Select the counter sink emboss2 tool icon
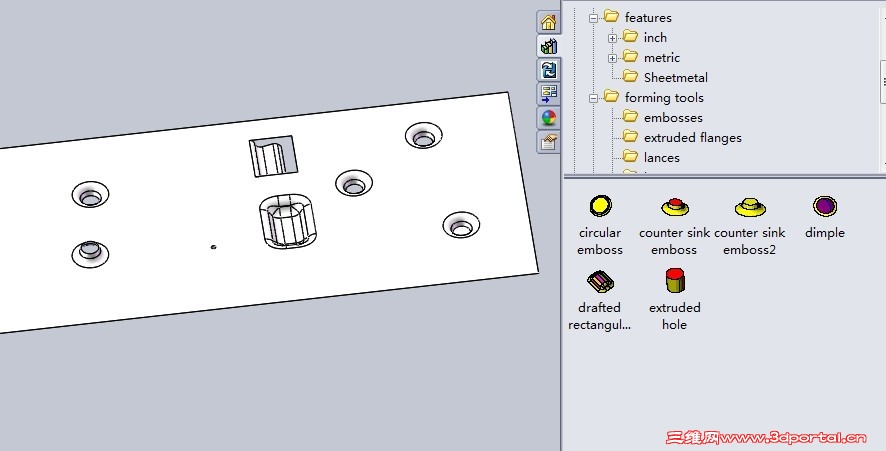This screenshot has height=451, width=886. pyautogui.click(x=750, y=207)
